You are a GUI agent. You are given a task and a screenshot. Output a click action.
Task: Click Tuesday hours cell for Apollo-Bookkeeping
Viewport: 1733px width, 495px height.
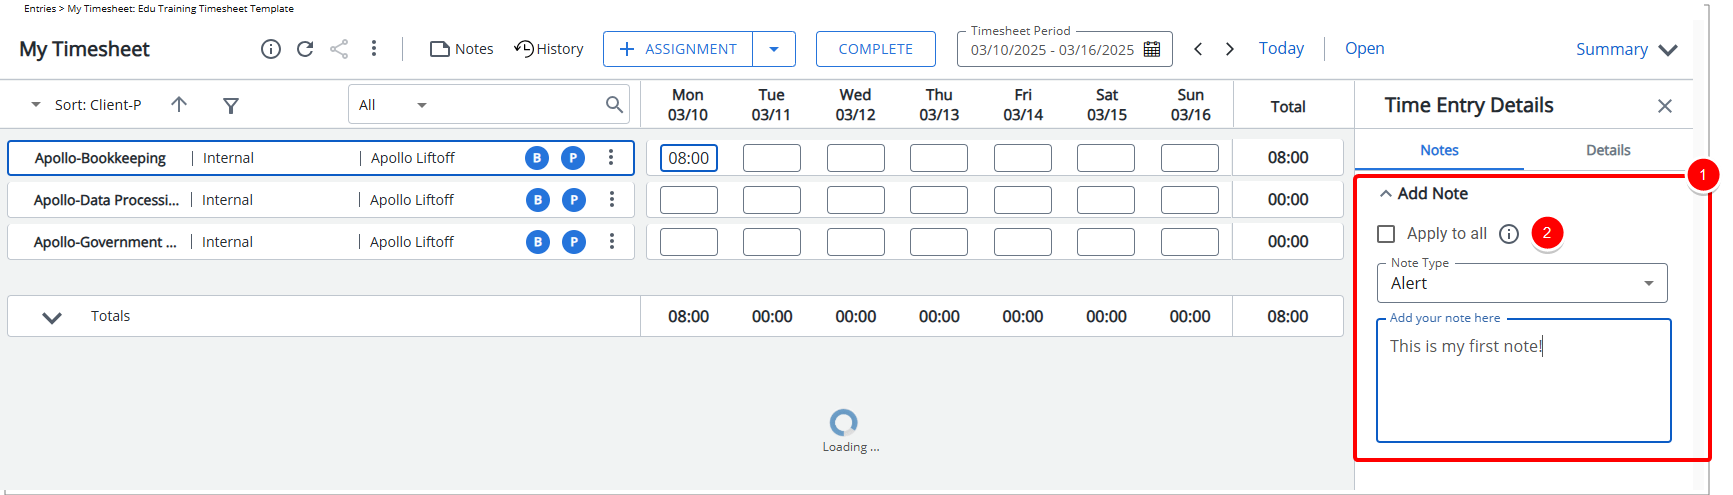771,158
